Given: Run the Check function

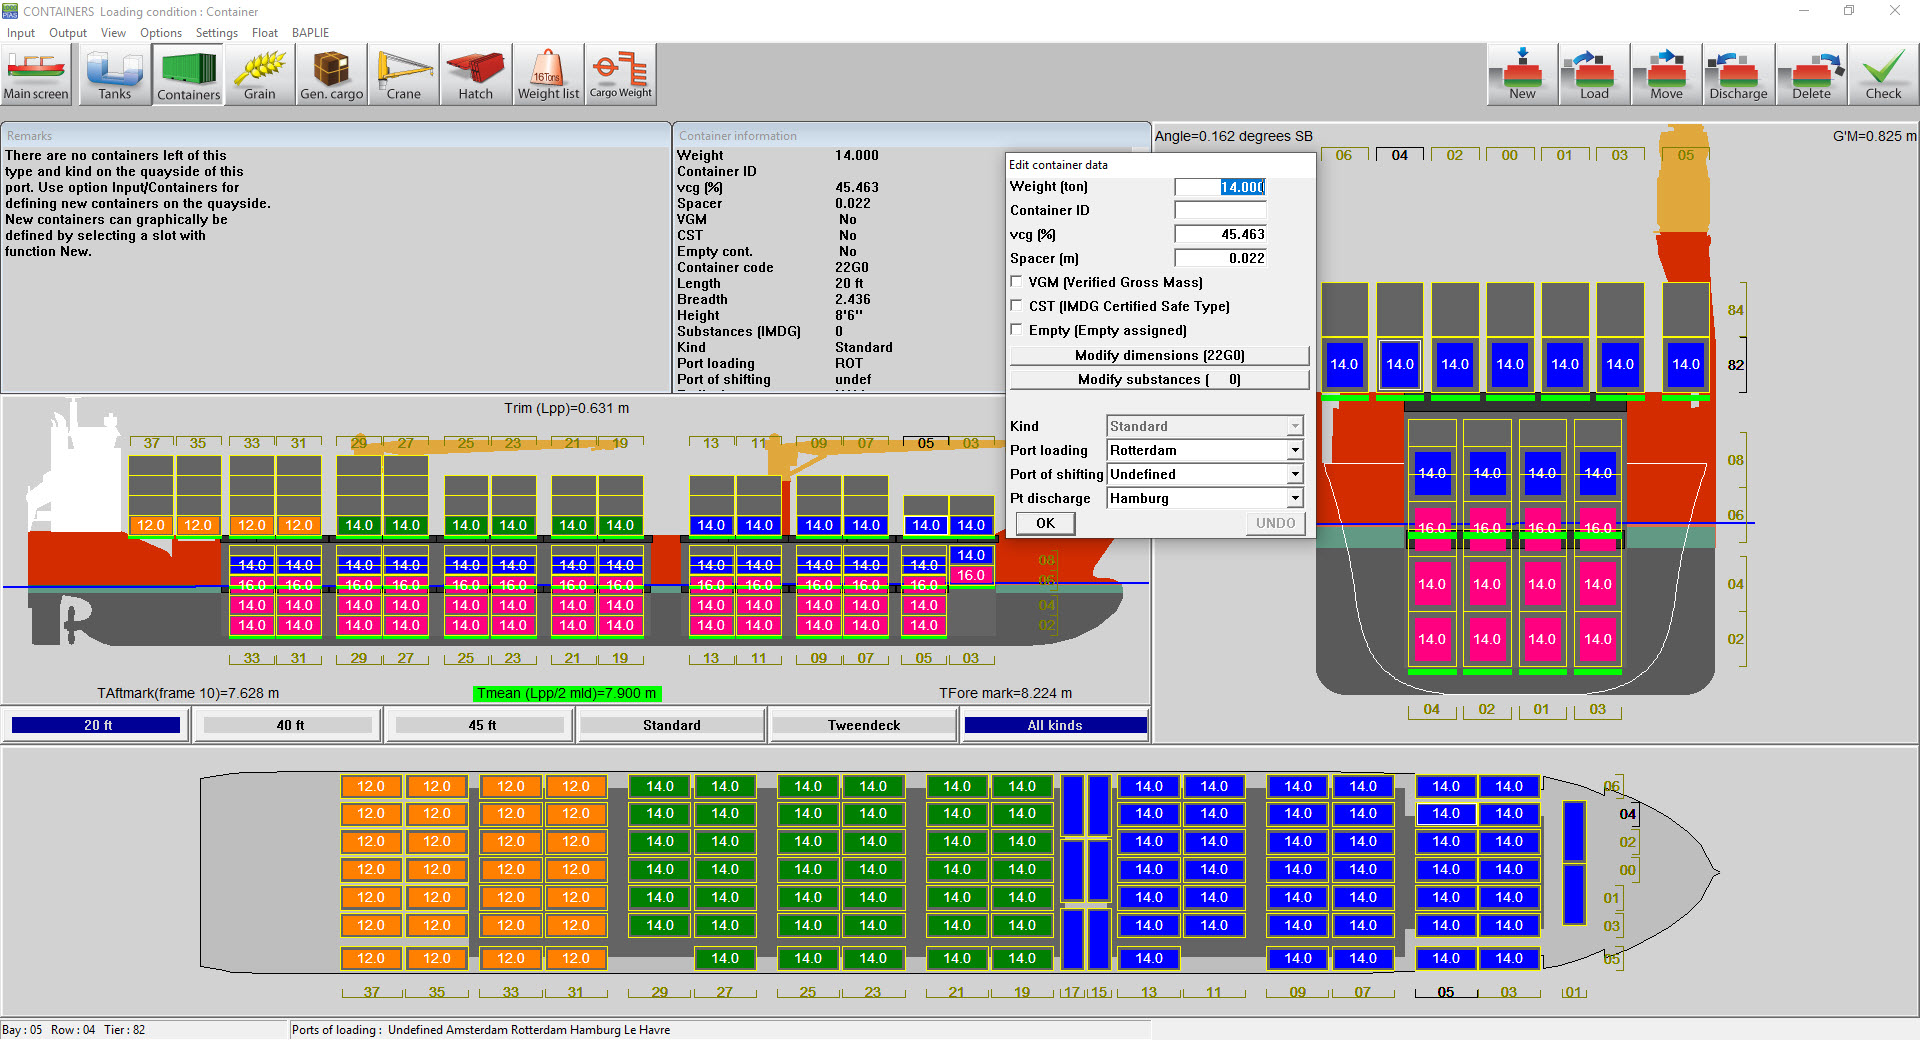Looking at the screenshot, I should click(x=1883, y=73).
